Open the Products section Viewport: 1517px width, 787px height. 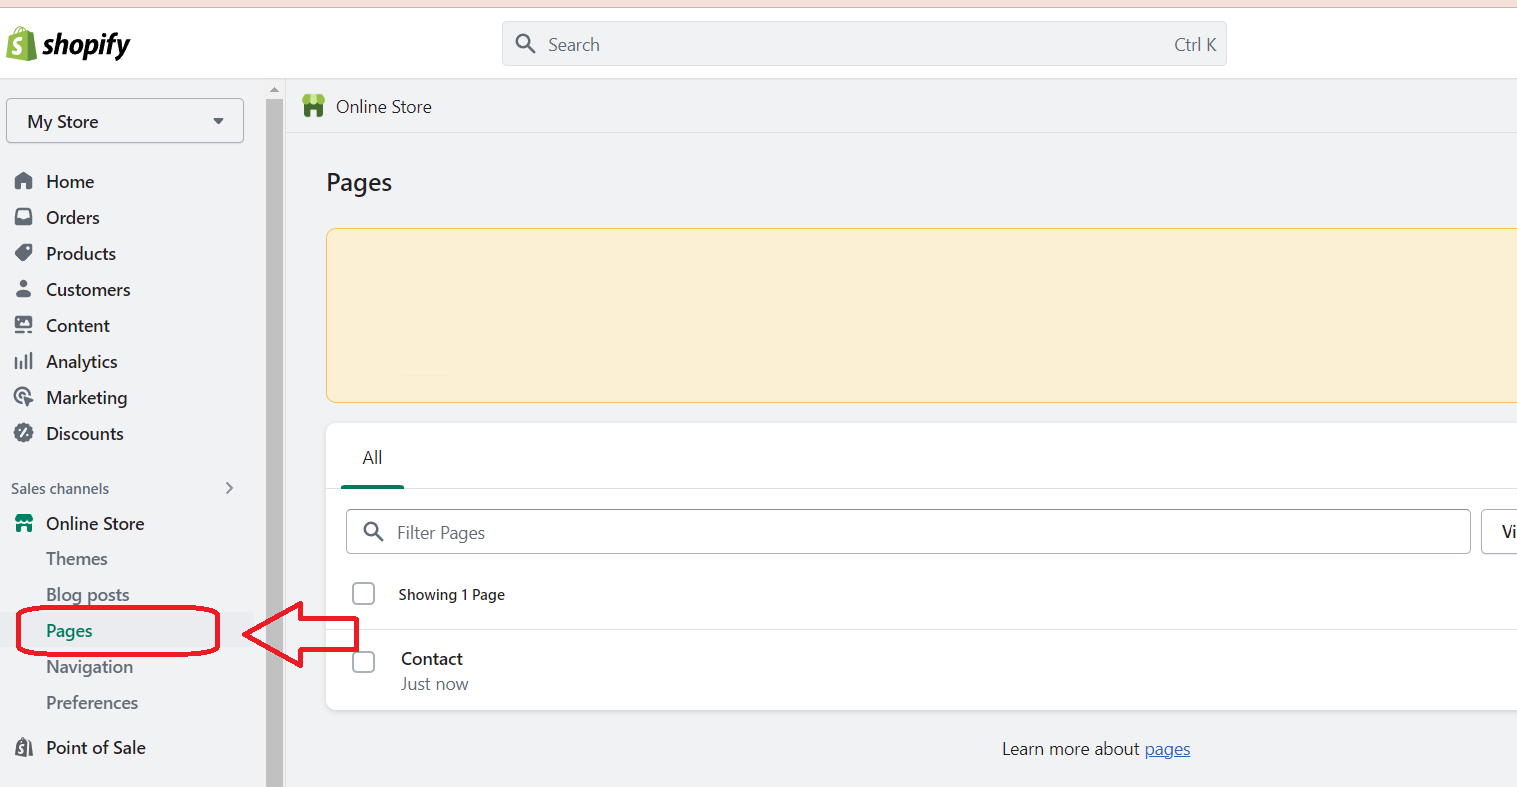81,253
